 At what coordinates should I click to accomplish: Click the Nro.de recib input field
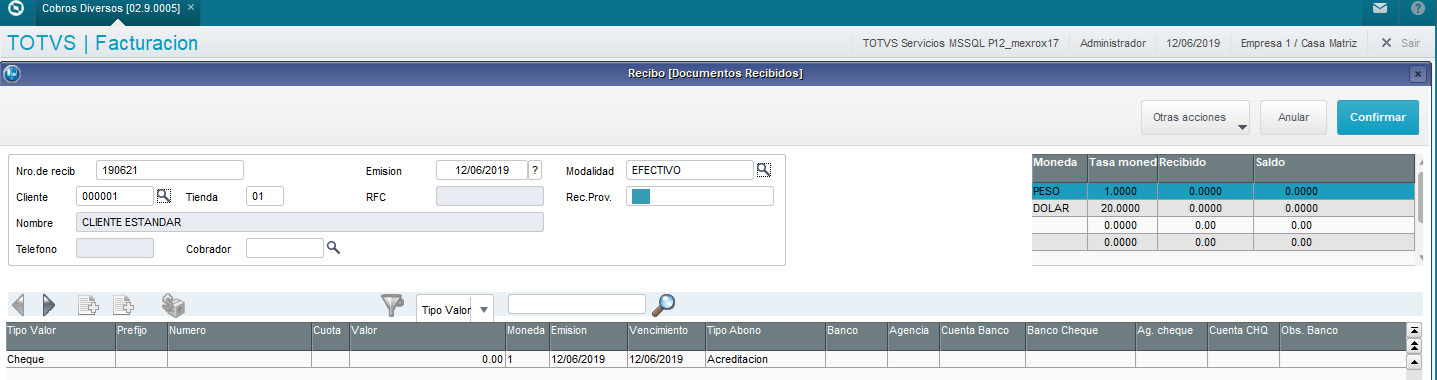(x=170, y=170)
